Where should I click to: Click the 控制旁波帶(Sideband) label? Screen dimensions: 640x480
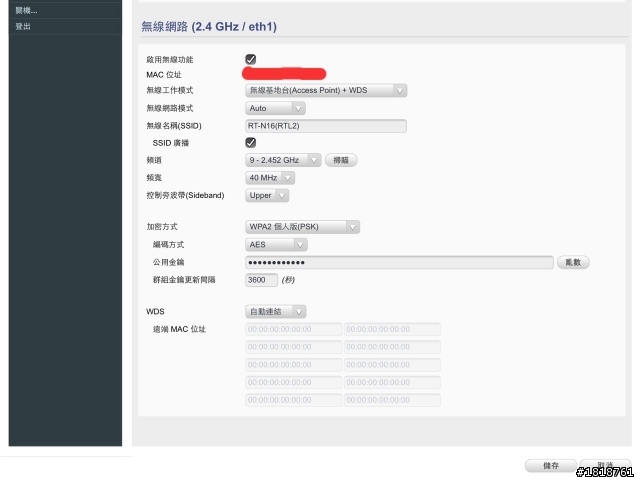click(x=185, y=196)
